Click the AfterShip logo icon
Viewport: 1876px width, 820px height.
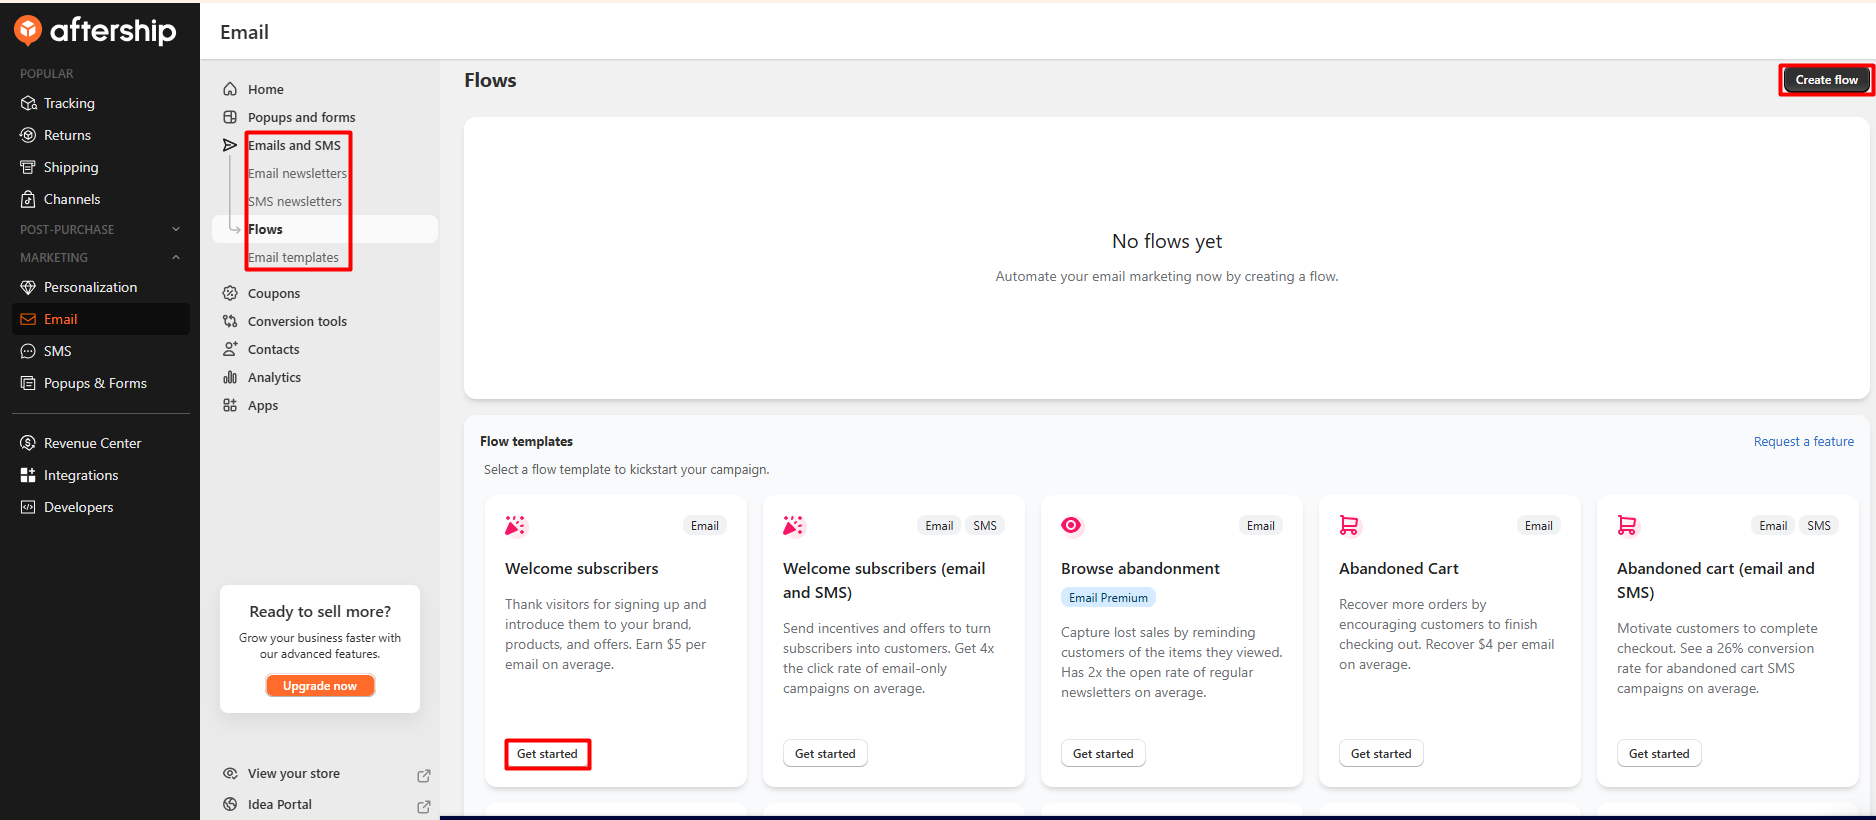28,31
